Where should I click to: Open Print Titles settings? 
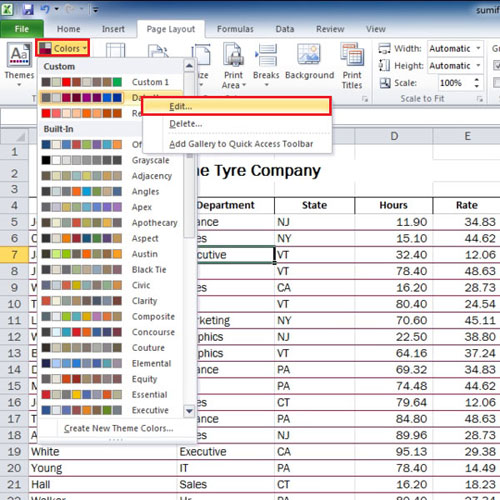tap(352, 65)
